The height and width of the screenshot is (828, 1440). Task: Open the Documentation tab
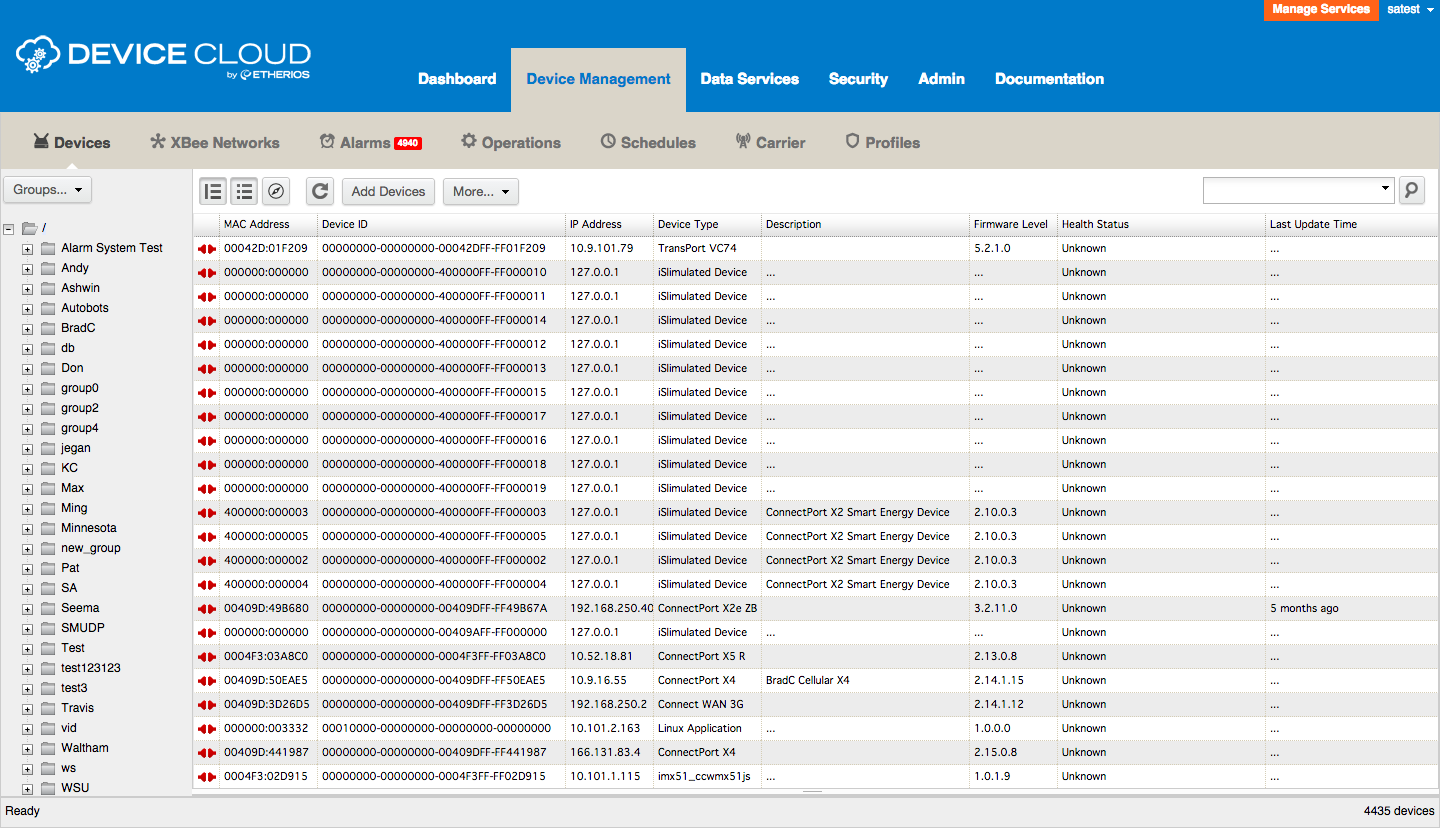point(1049,79)
